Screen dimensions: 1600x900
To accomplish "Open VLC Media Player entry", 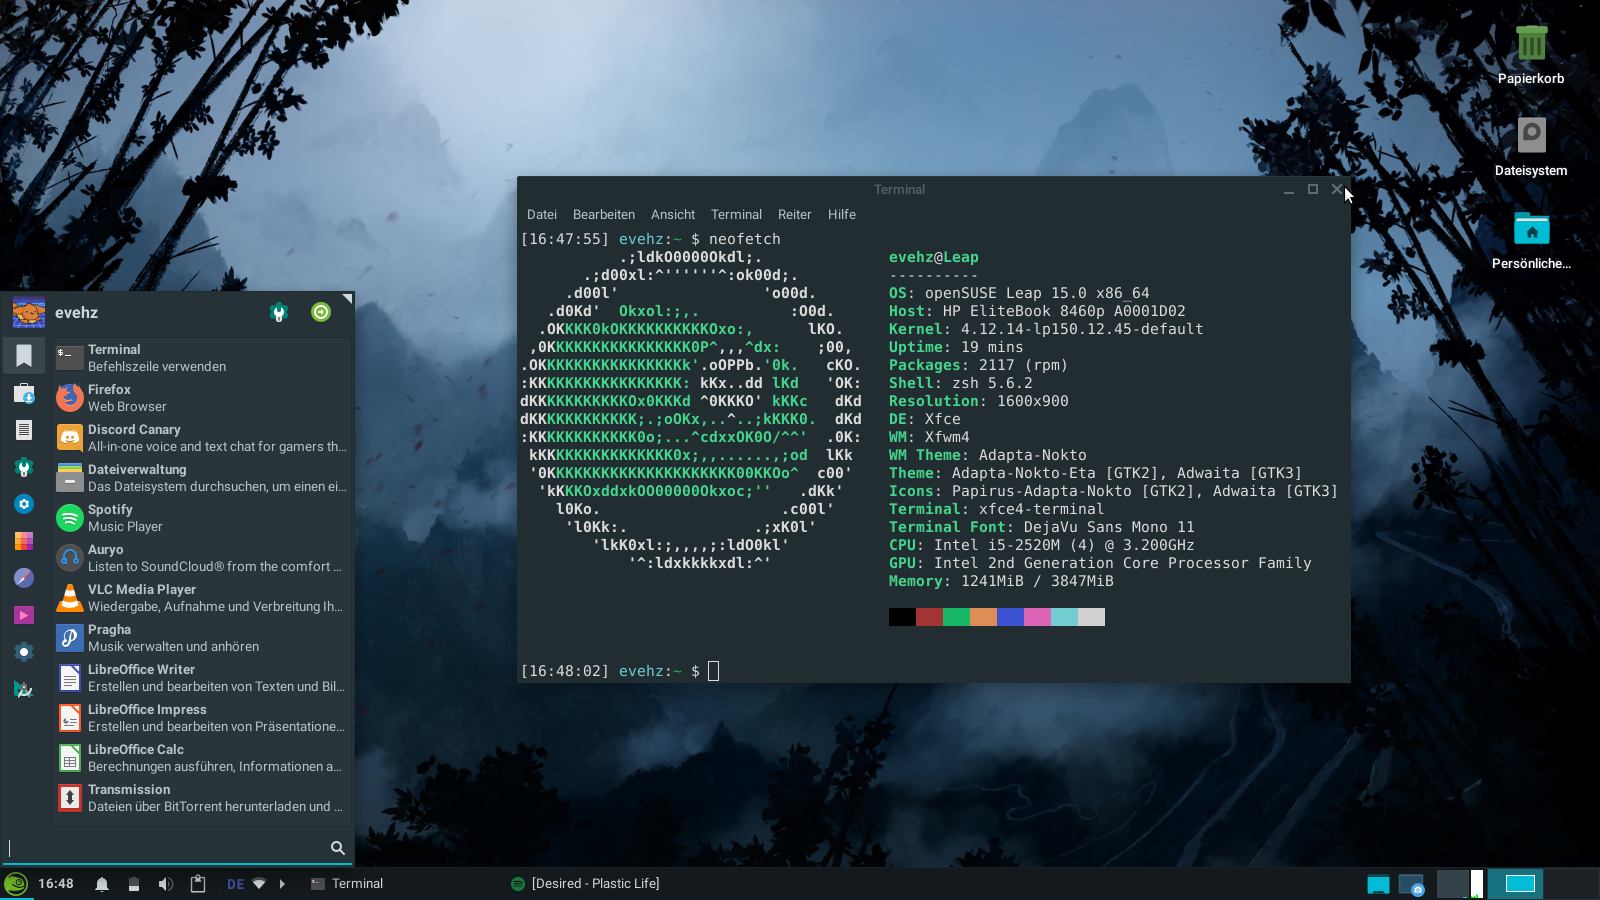I will [203, 598].
